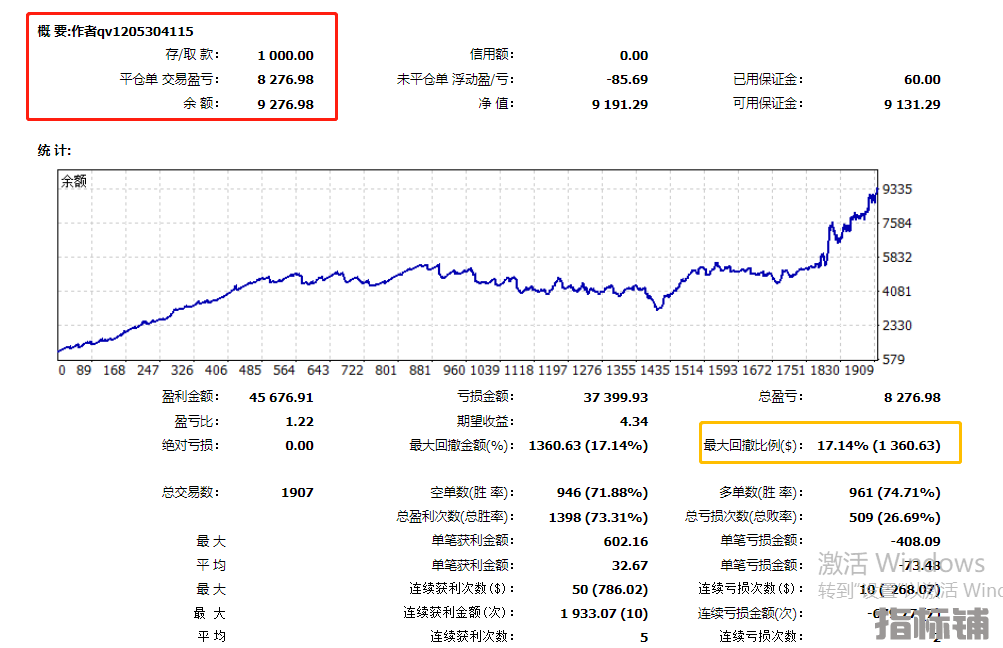Image resolution: width=1003 pixels, height=648 pixels.
Task: Click the 最大回撤金额(%) label
Action: pos(462,445)
